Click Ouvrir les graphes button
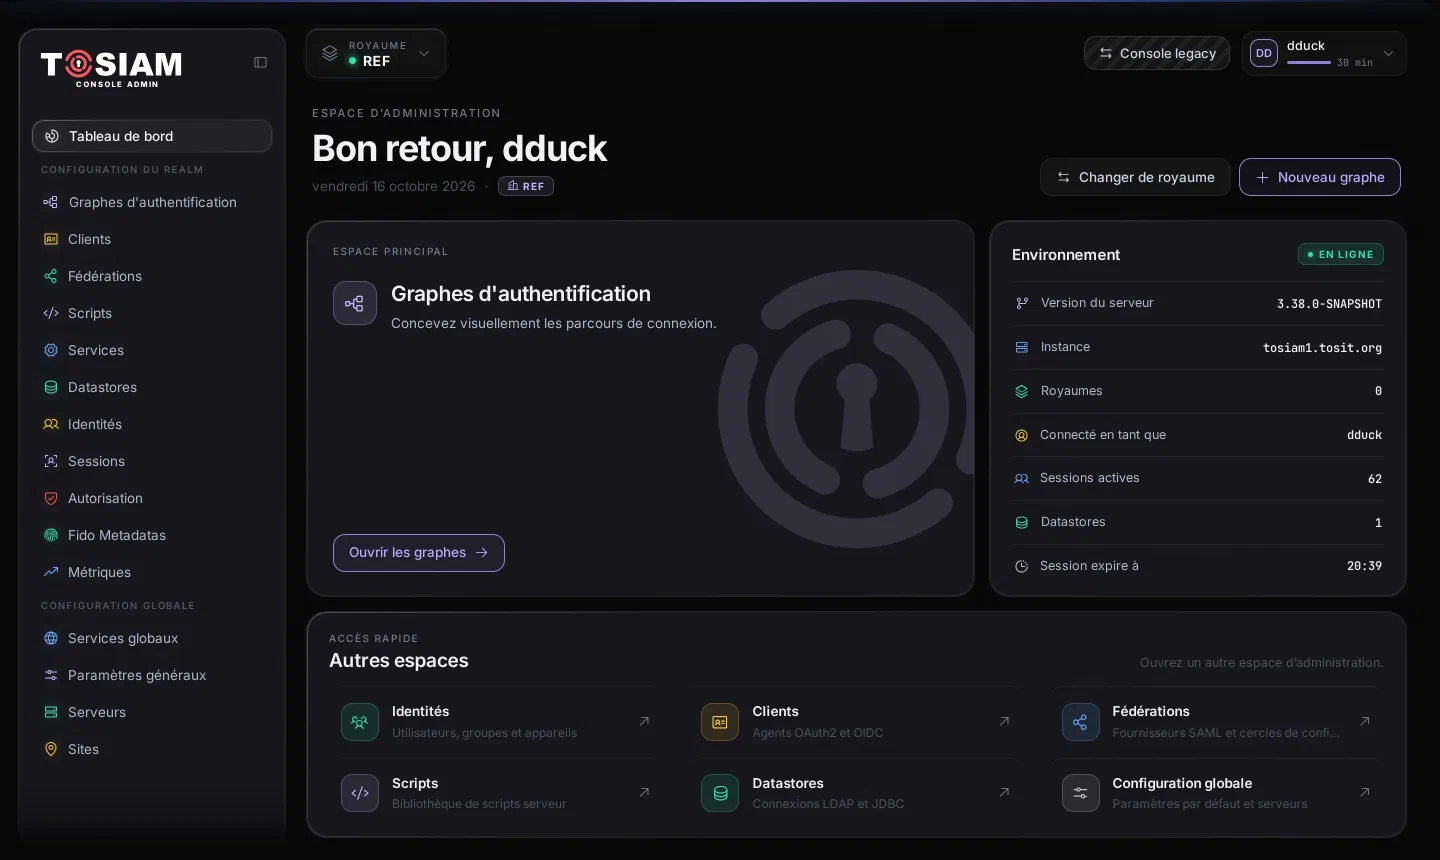The width and height of the screenshot is (1440, 860). point(419,553)
